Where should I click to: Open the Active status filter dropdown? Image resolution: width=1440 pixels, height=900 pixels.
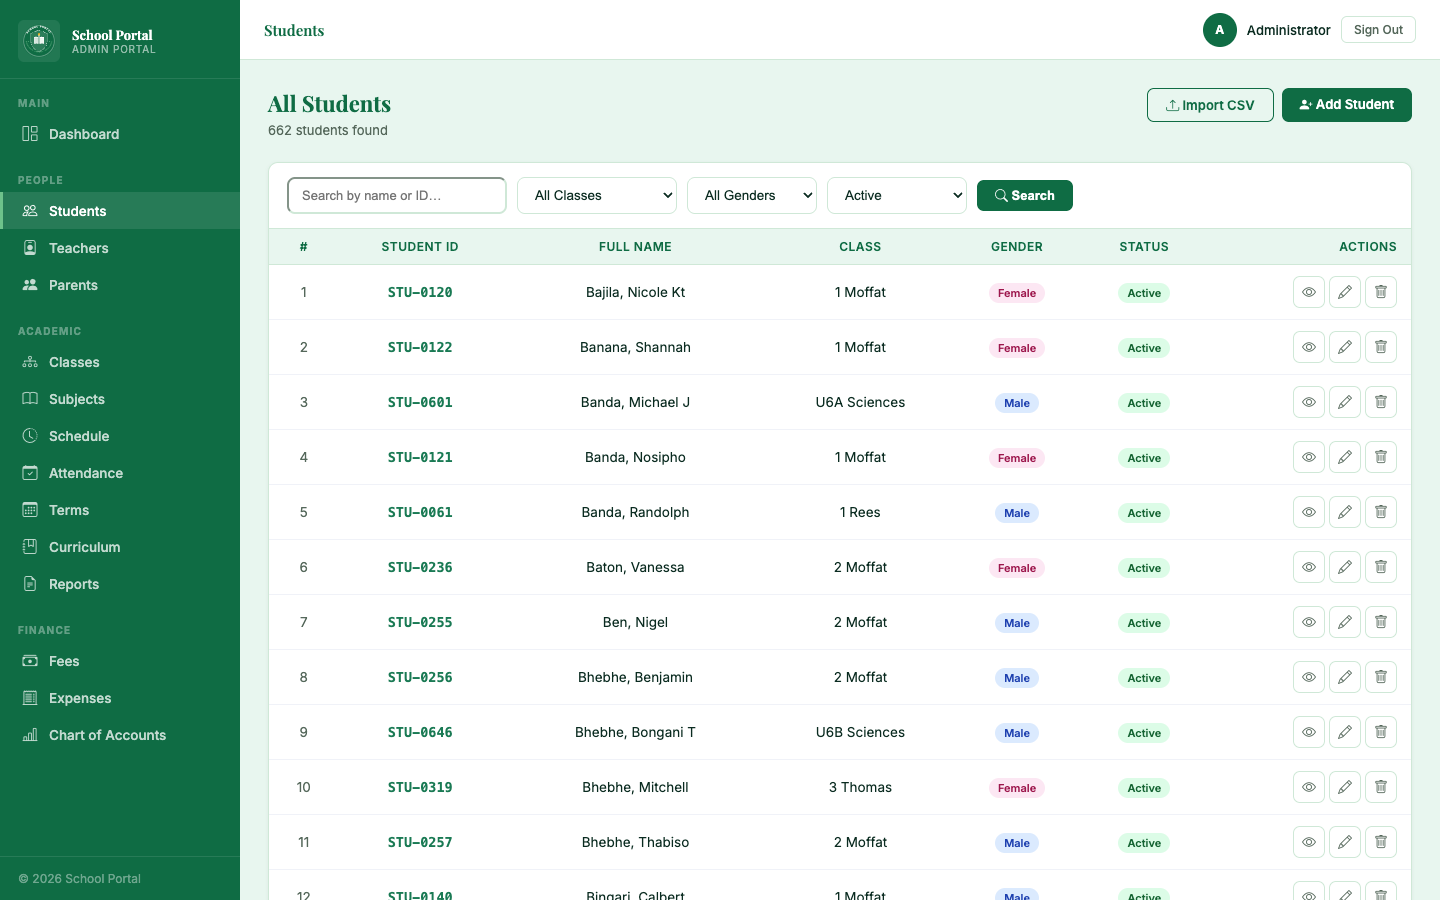(x=897, y=196)
